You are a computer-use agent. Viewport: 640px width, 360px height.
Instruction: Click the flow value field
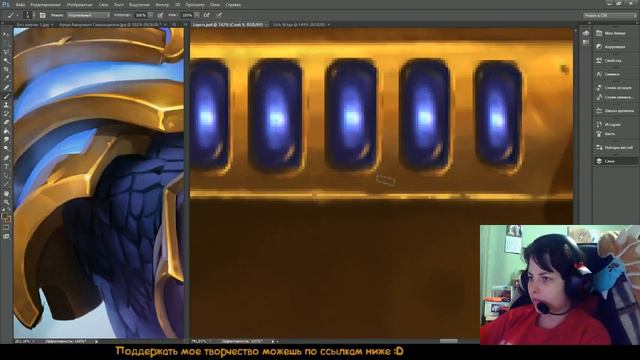click(187, 15)
